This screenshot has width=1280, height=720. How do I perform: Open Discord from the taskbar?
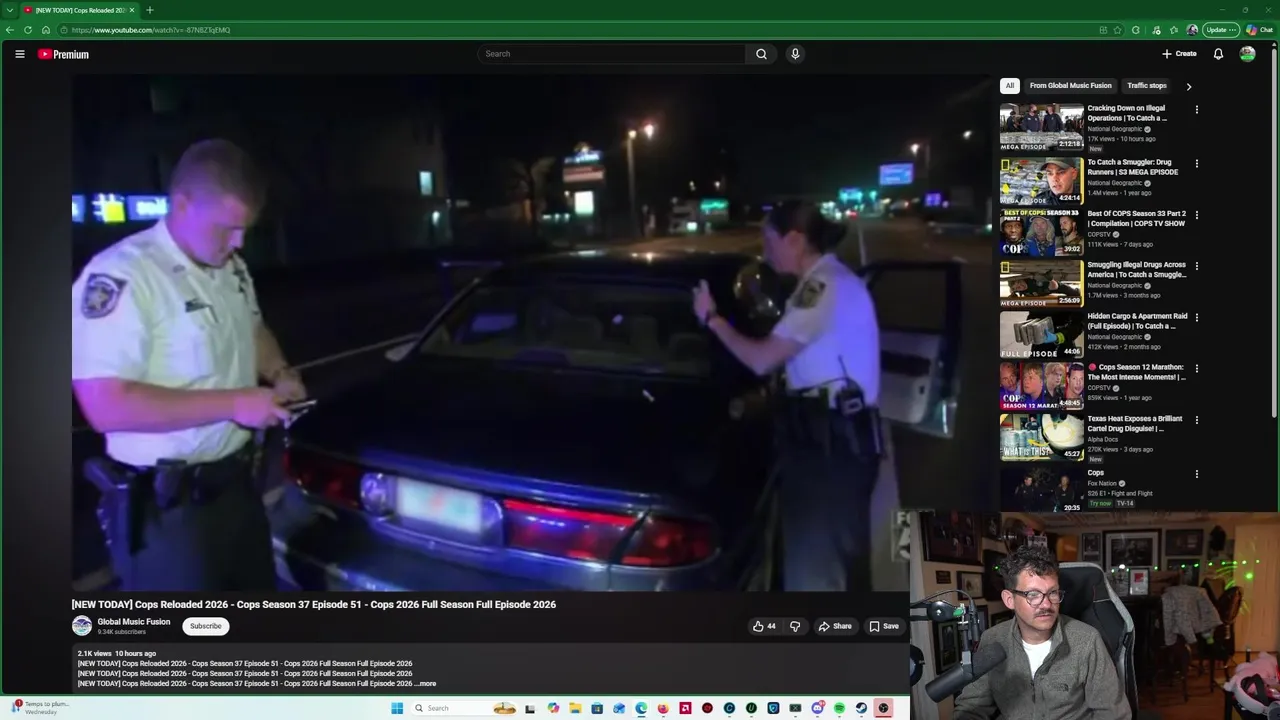[818, 708]
